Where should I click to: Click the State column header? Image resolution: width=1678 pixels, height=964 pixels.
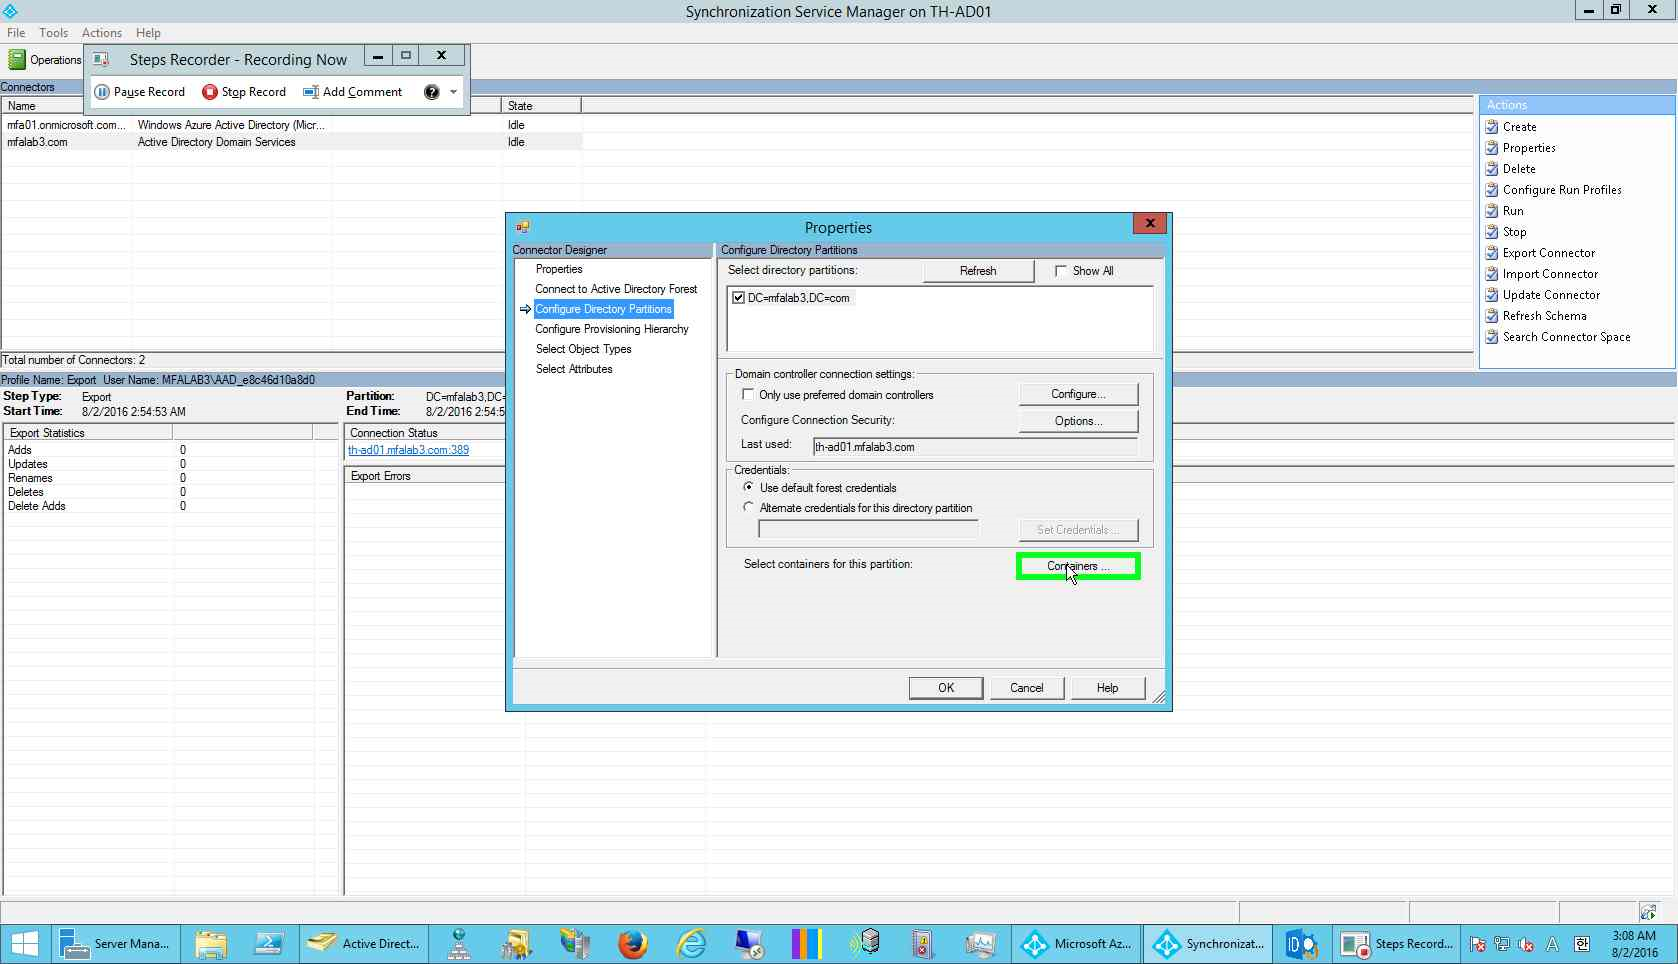[541, 105]
